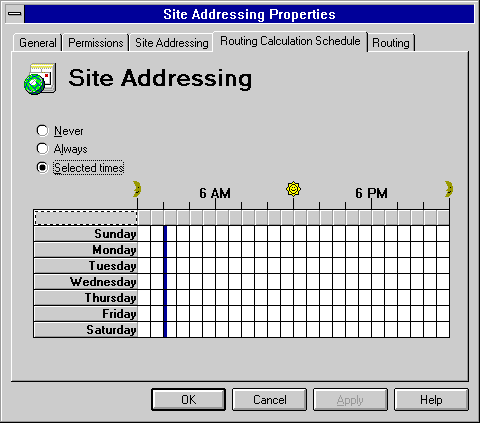Select the entire Sunday row header
The image size is (480, 423).
click(86, 234)
